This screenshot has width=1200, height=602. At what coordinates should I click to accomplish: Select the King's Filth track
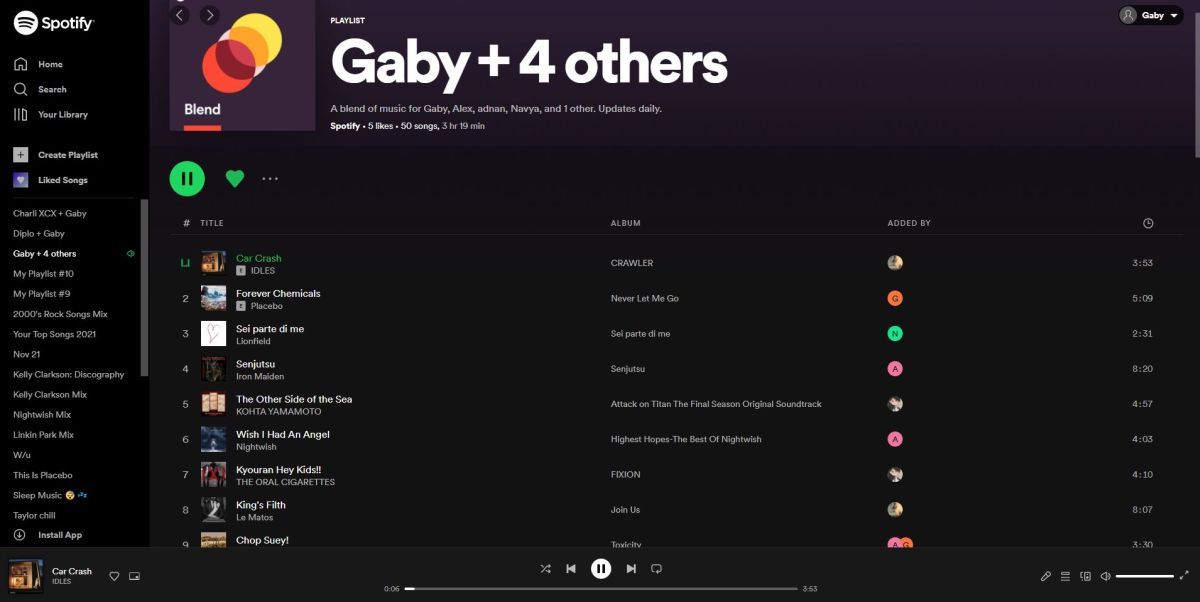click(261, 505)
